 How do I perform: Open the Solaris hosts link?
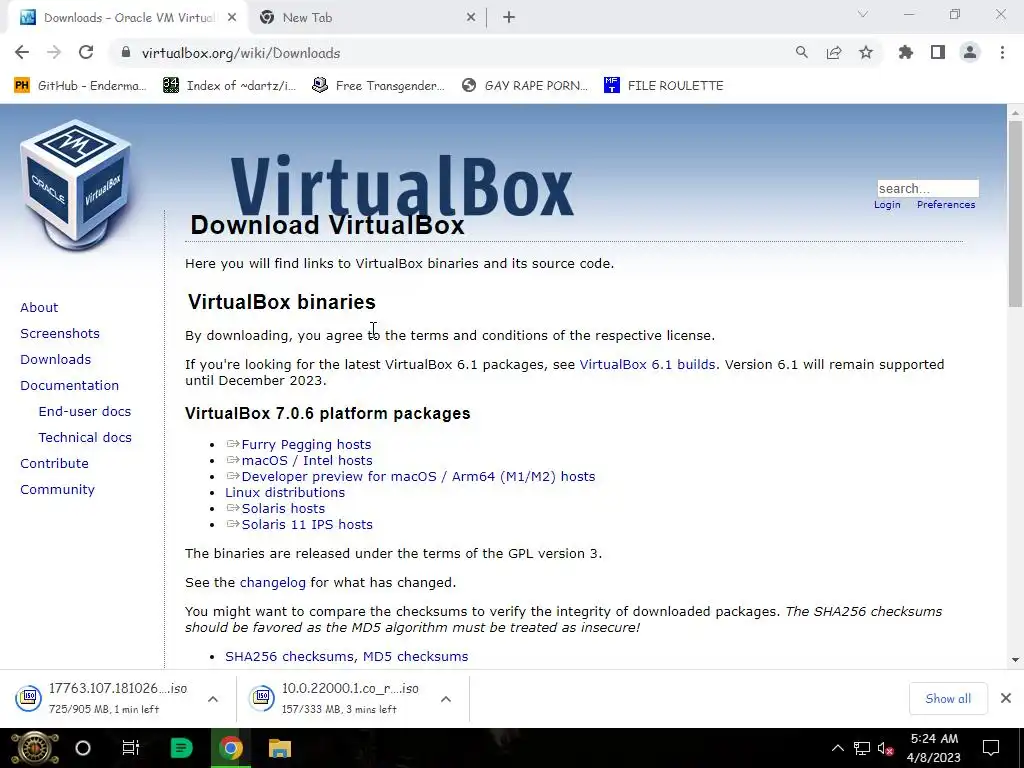pos(283,509)
